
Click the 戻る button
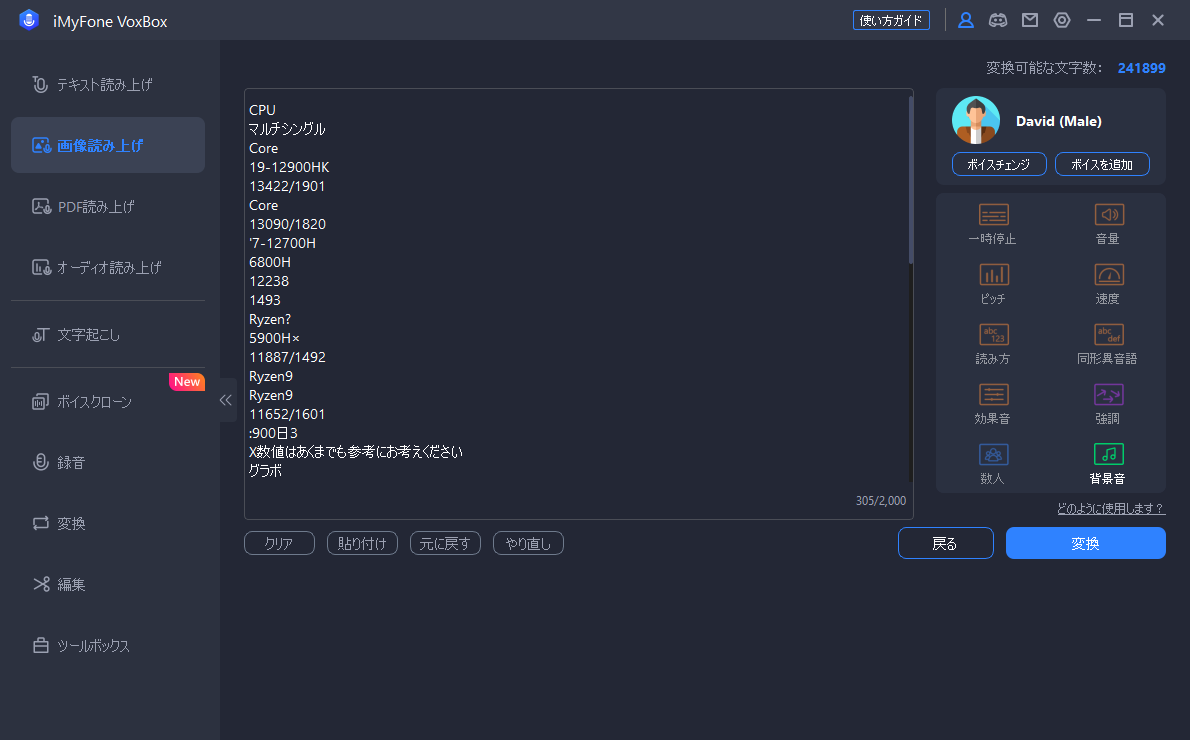[x=946, y=543]
